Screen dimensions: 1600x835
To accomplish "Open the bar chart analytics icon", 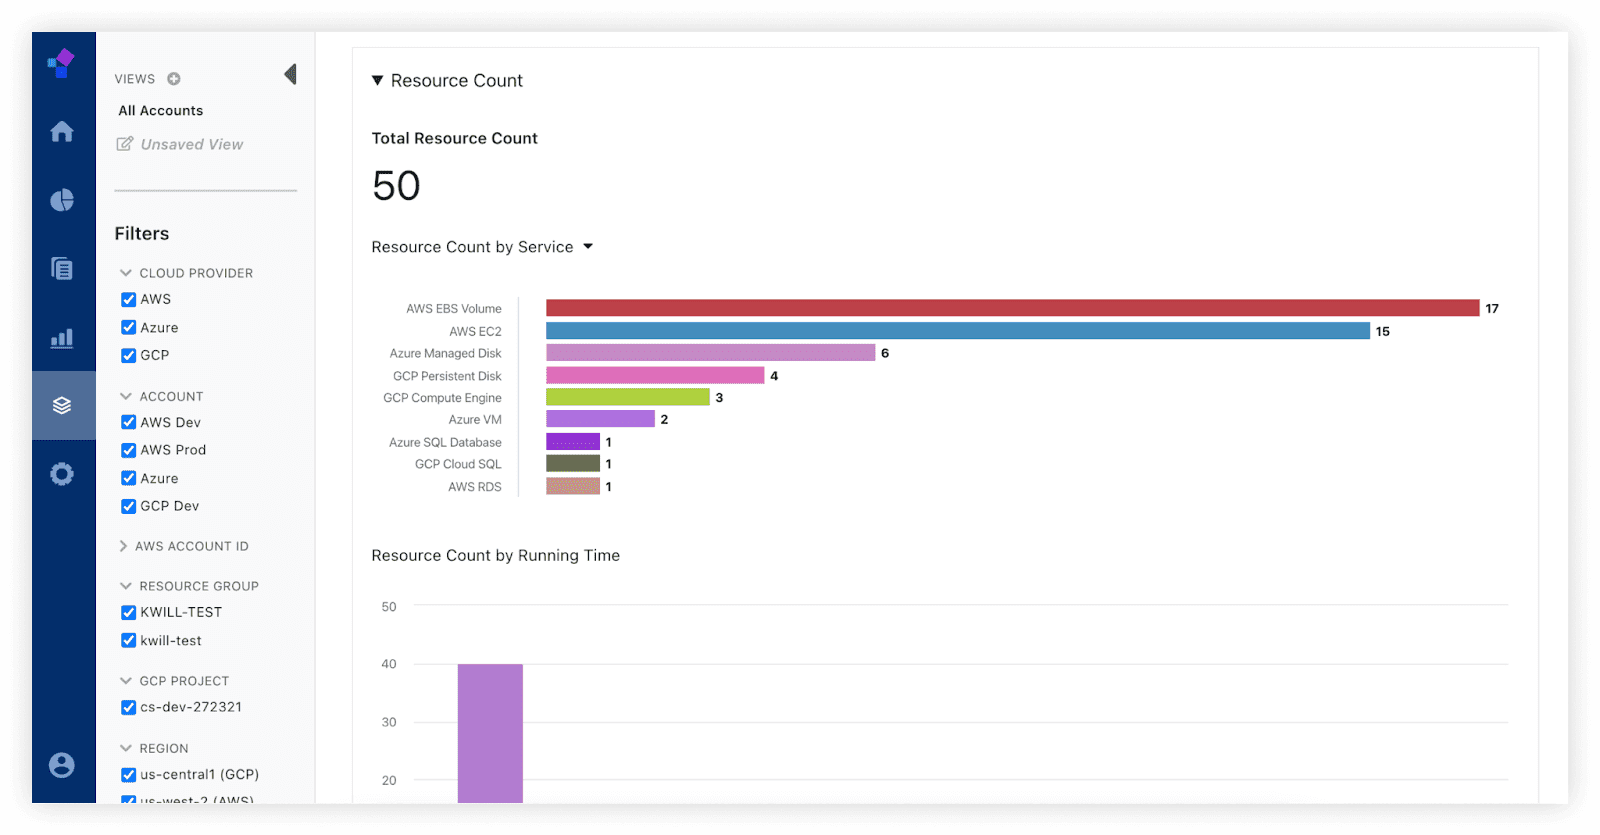I will click(62, 337).
